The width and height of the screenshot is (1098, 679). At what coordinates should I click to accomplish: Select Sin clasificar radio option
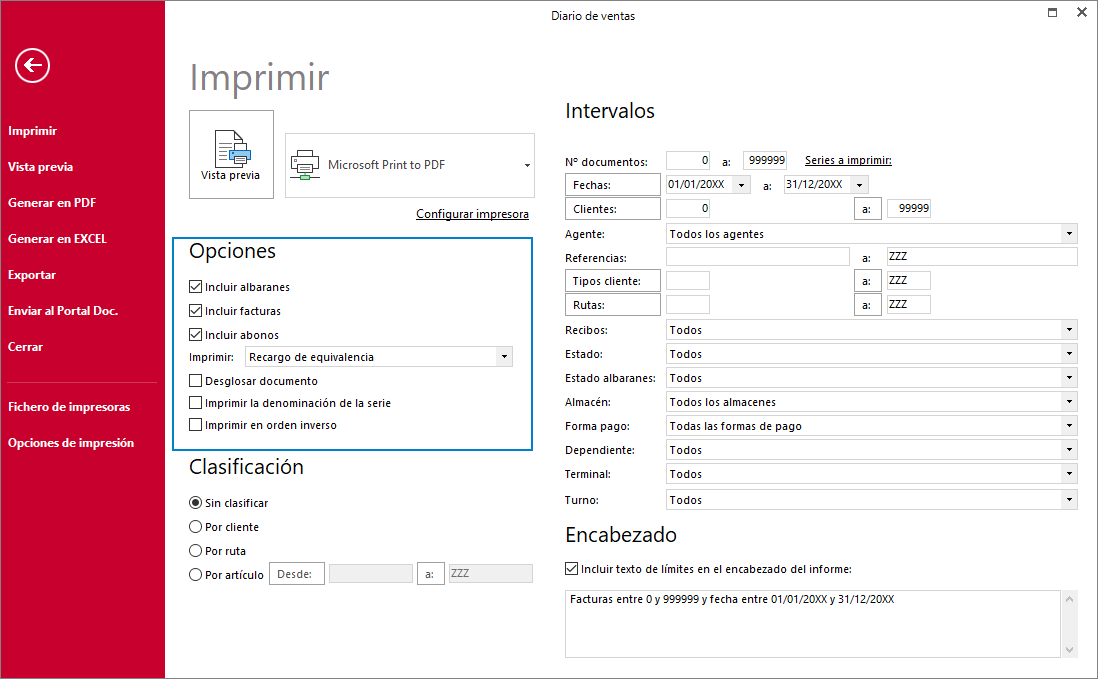pyautogui.click(x=195, y=503)
